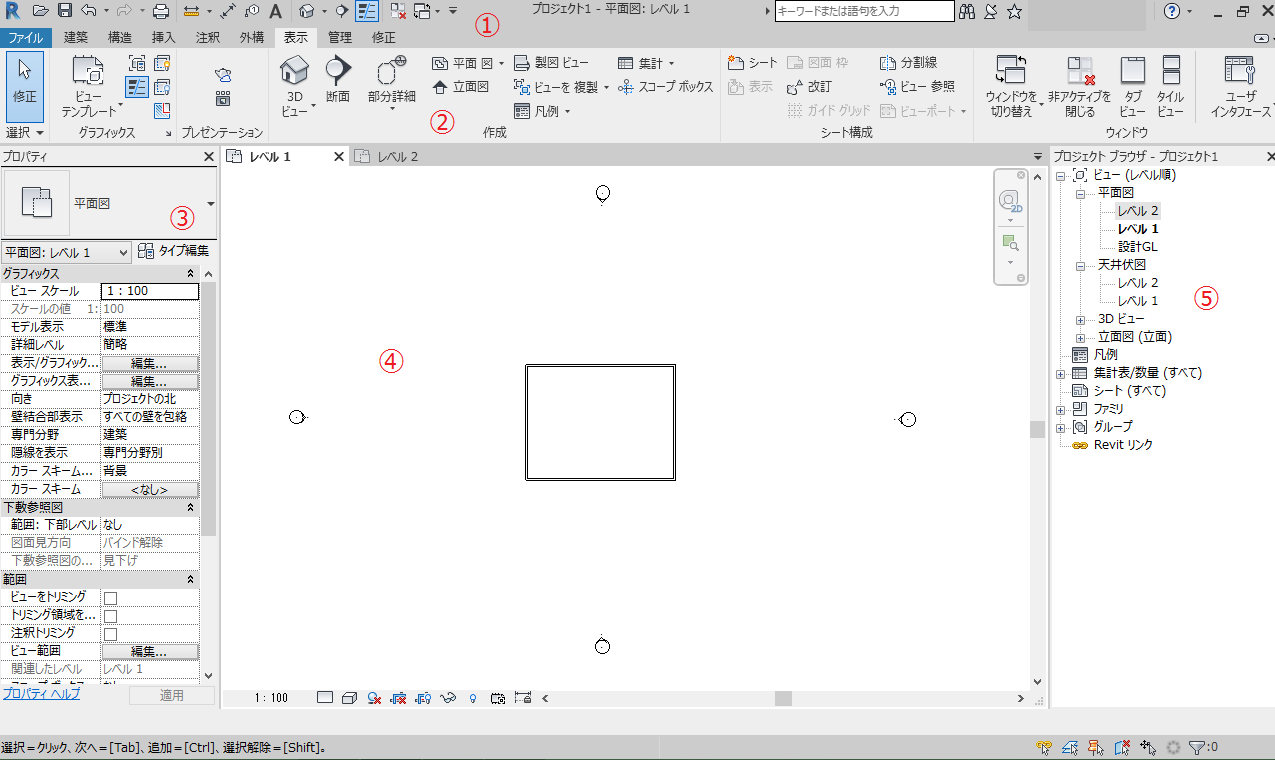Switch to the 修正 ribbon tab
The image size is (1275, 760).
383,37
